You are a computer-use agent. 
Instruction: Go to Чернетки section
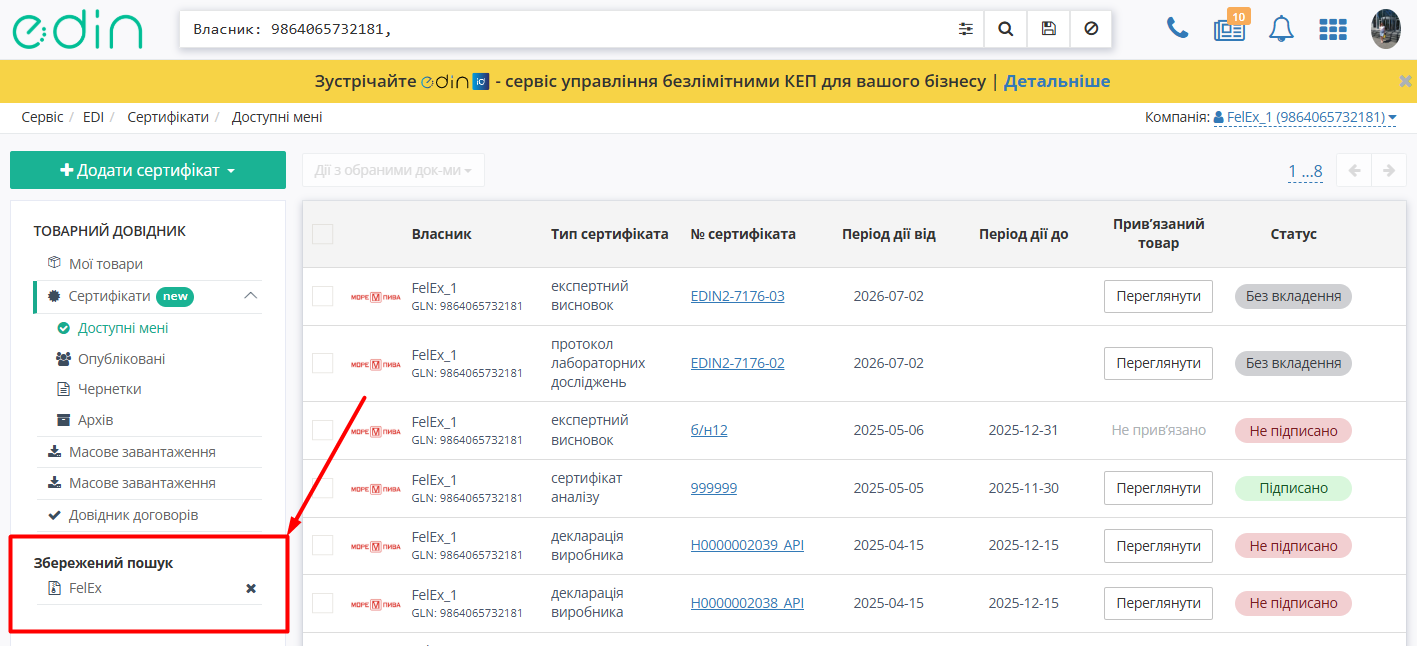coord(109,389)
